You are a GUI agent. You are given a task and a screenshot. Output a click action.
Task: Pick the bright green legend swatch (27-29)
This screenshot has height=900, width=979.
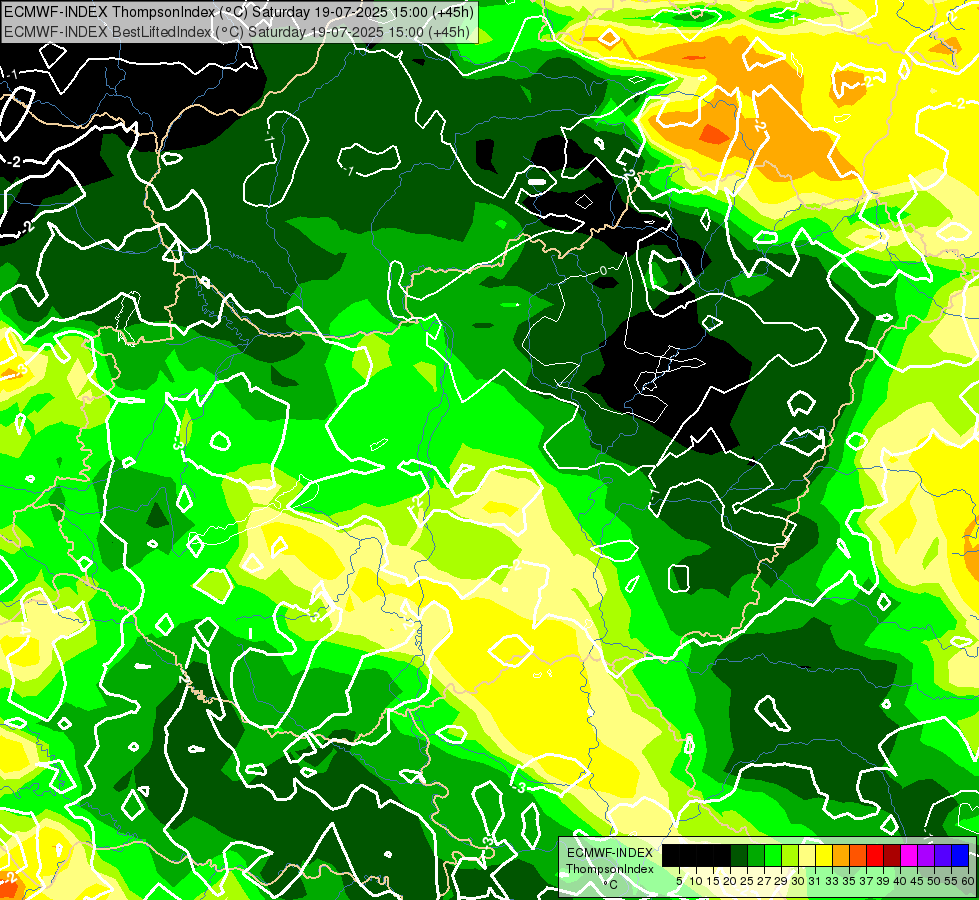click(773, 855)
